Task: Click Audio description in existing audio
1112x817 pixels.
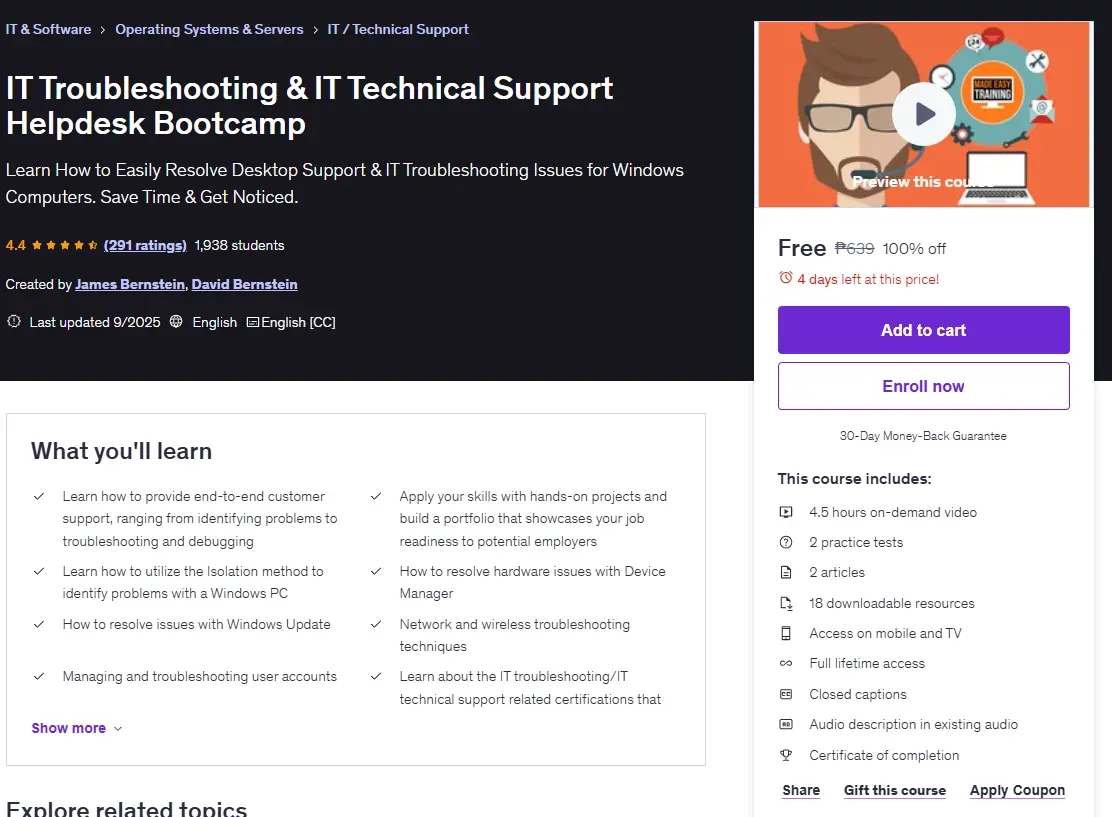Action: (x=913, y=724)
